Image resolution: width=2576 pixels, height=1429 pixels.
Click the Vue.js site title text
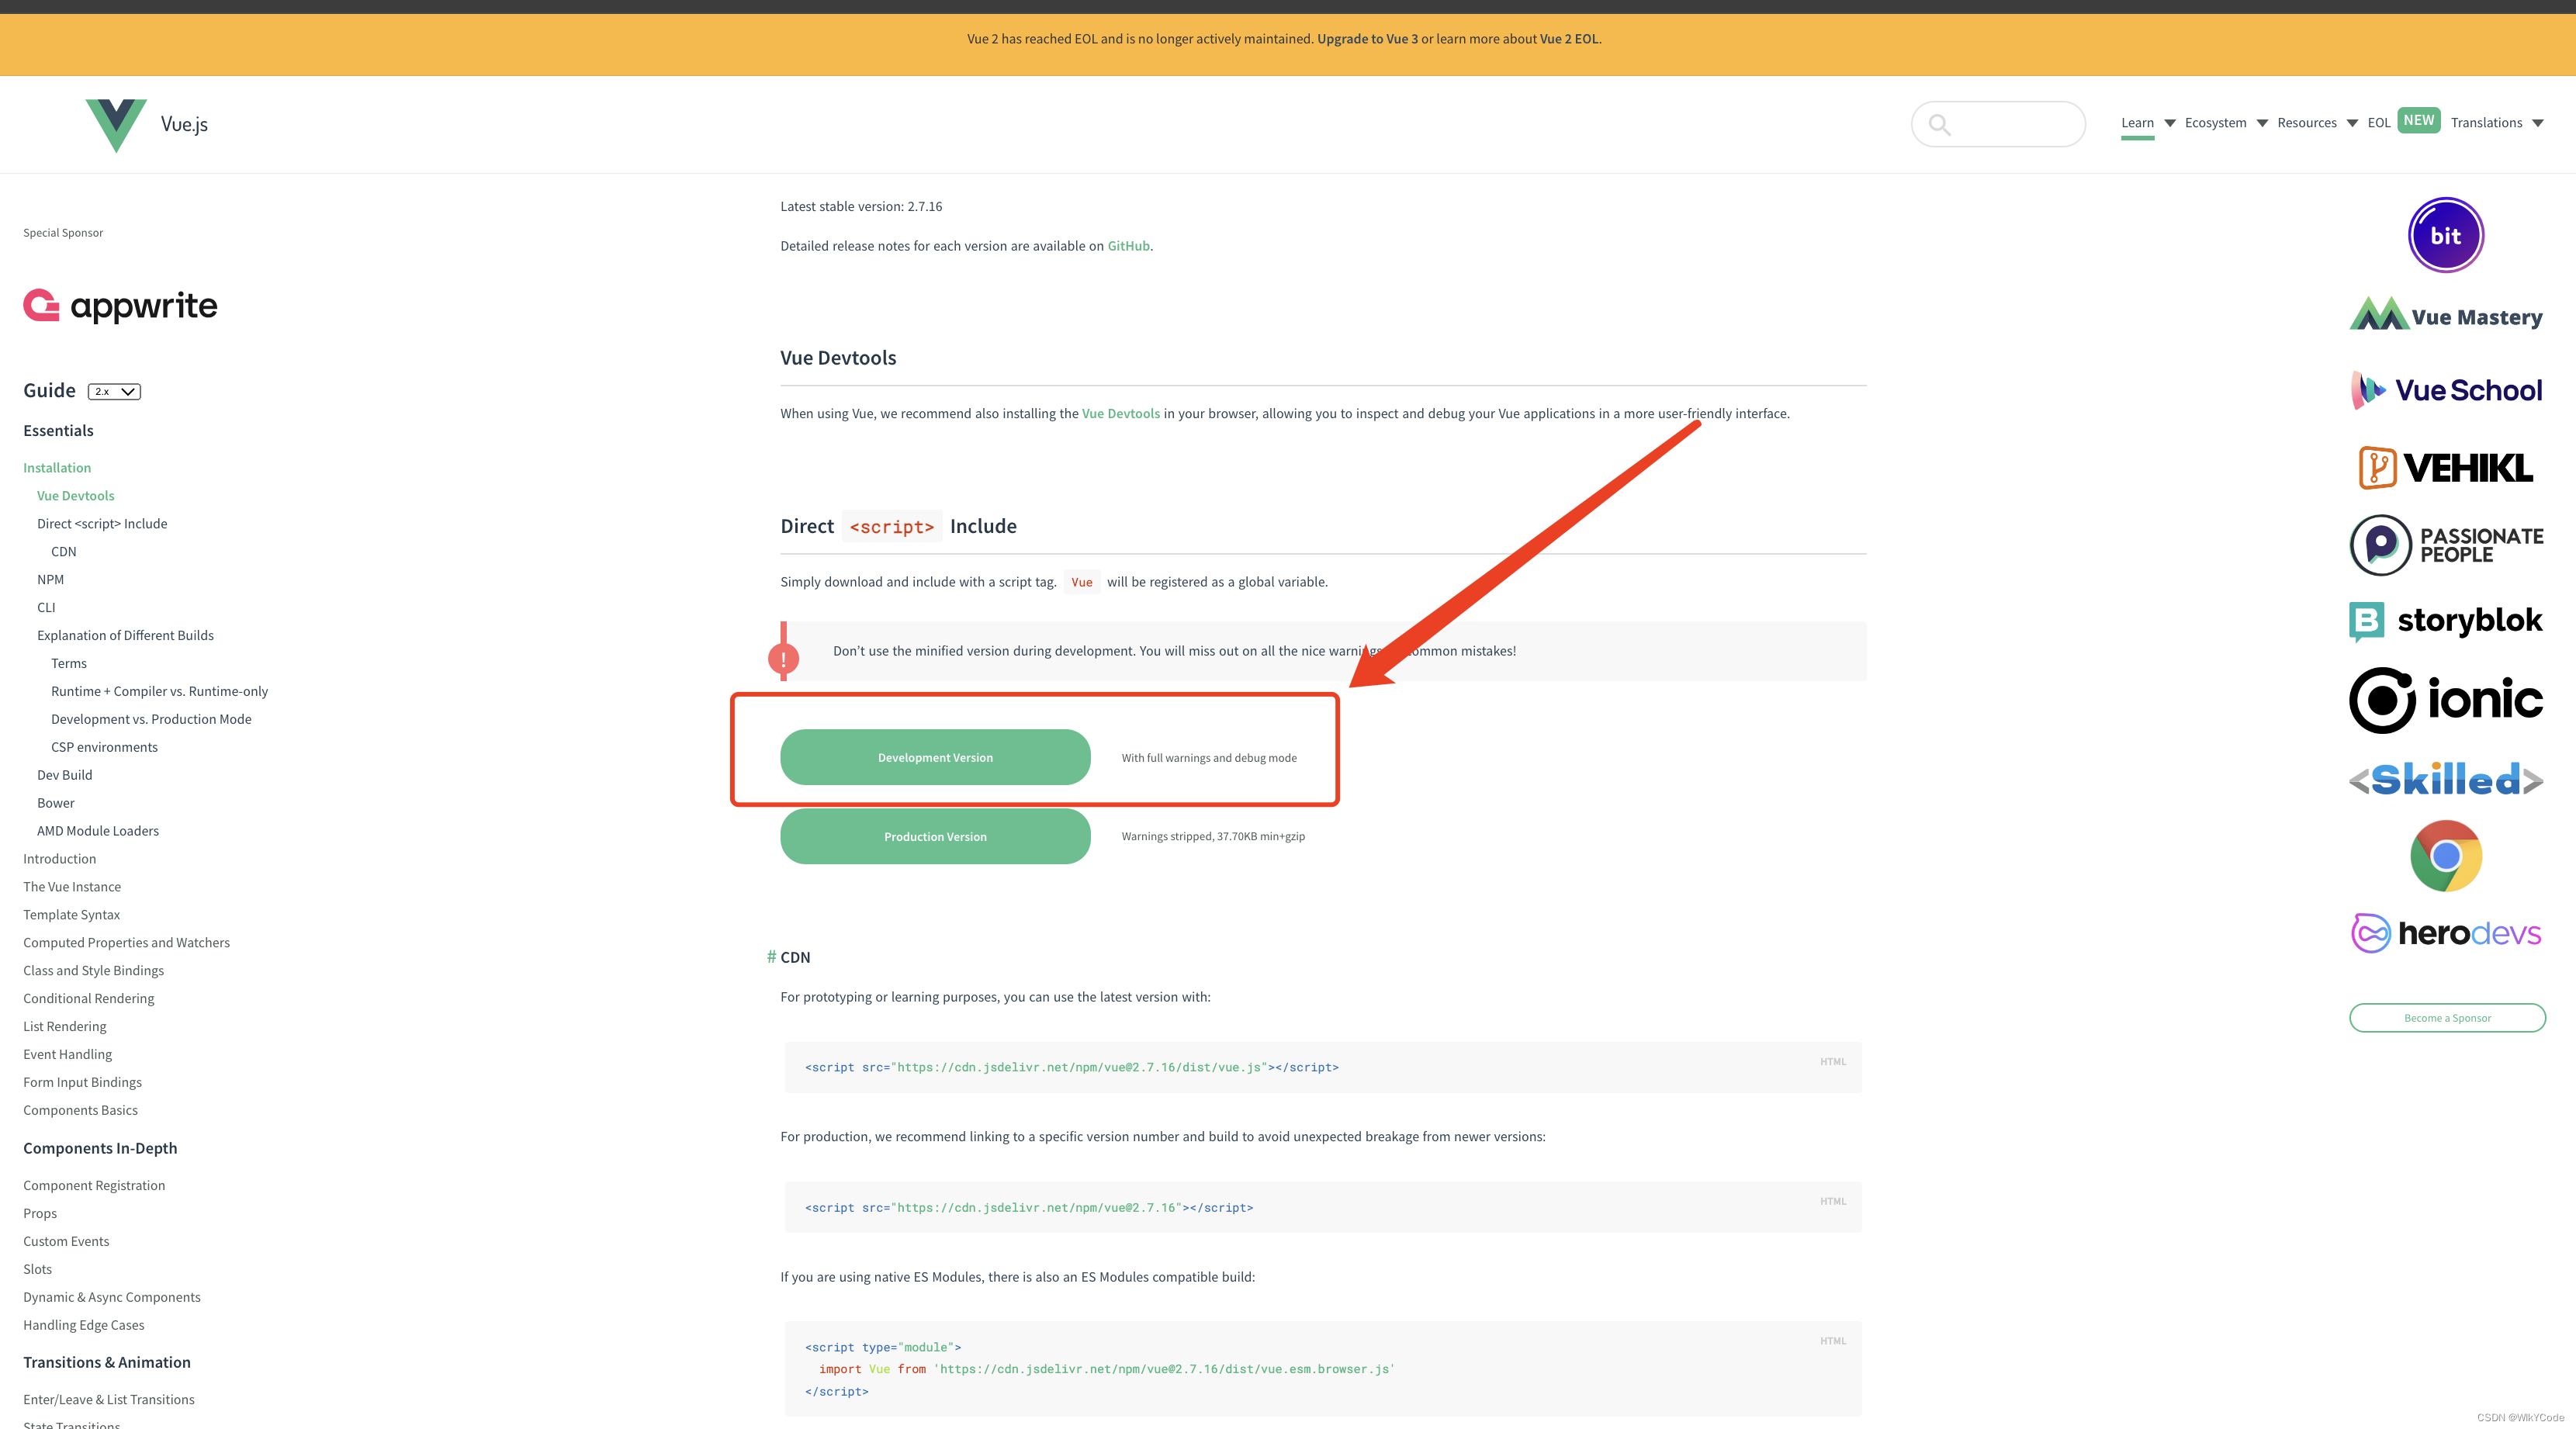click(184, 124)
